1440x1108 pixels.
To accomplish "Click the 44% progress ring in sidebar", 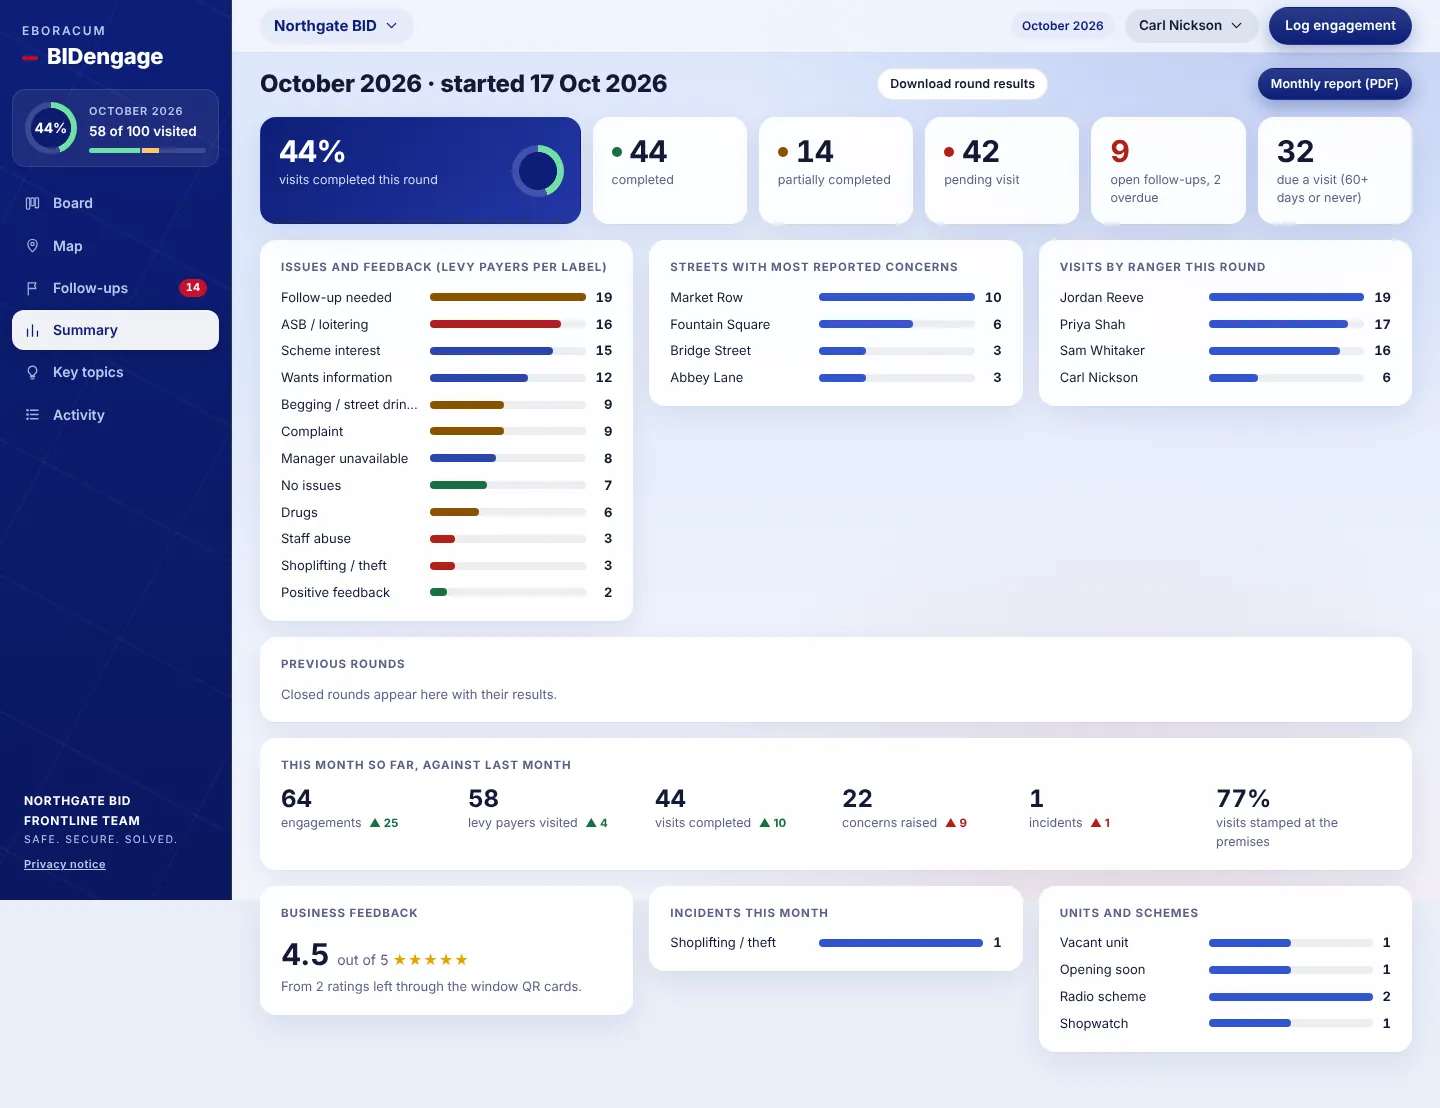I will tap(51, 128).
